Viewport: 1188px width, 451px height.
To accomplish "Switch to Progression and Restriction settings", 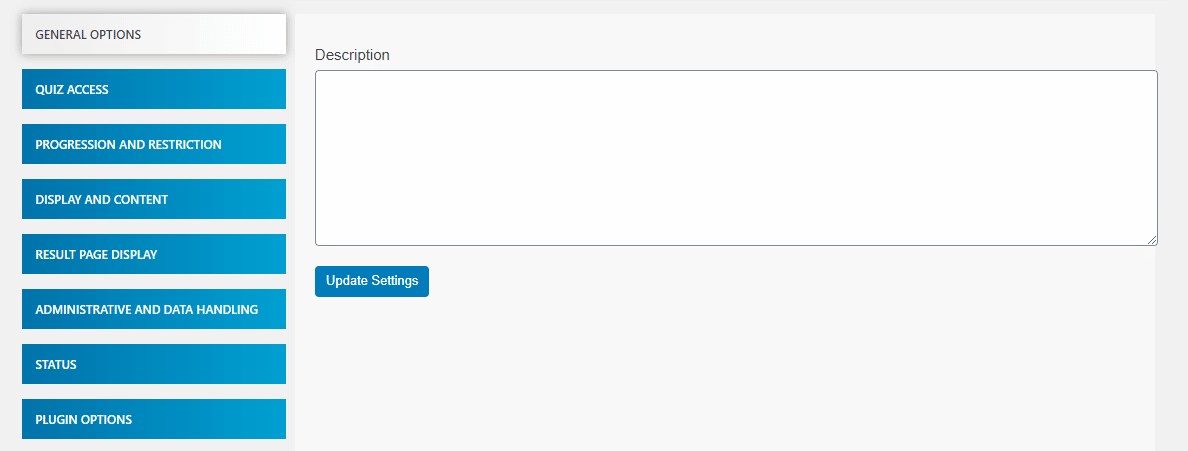I will tap(154, 144).
